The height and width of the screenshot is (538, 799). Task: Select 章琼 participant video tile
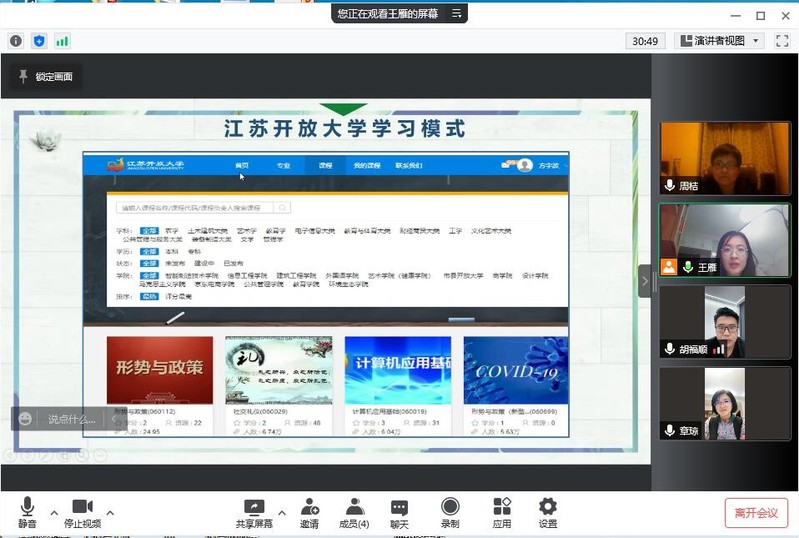[725, 403]
